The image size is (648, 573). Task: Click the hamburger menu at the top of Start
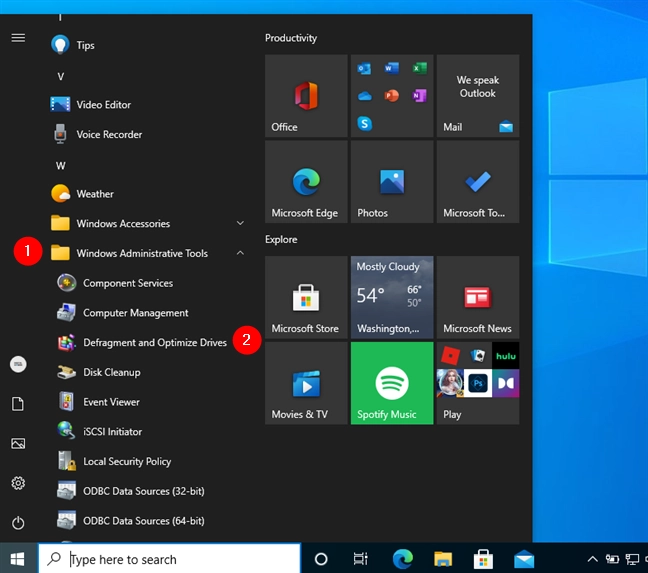18,38
